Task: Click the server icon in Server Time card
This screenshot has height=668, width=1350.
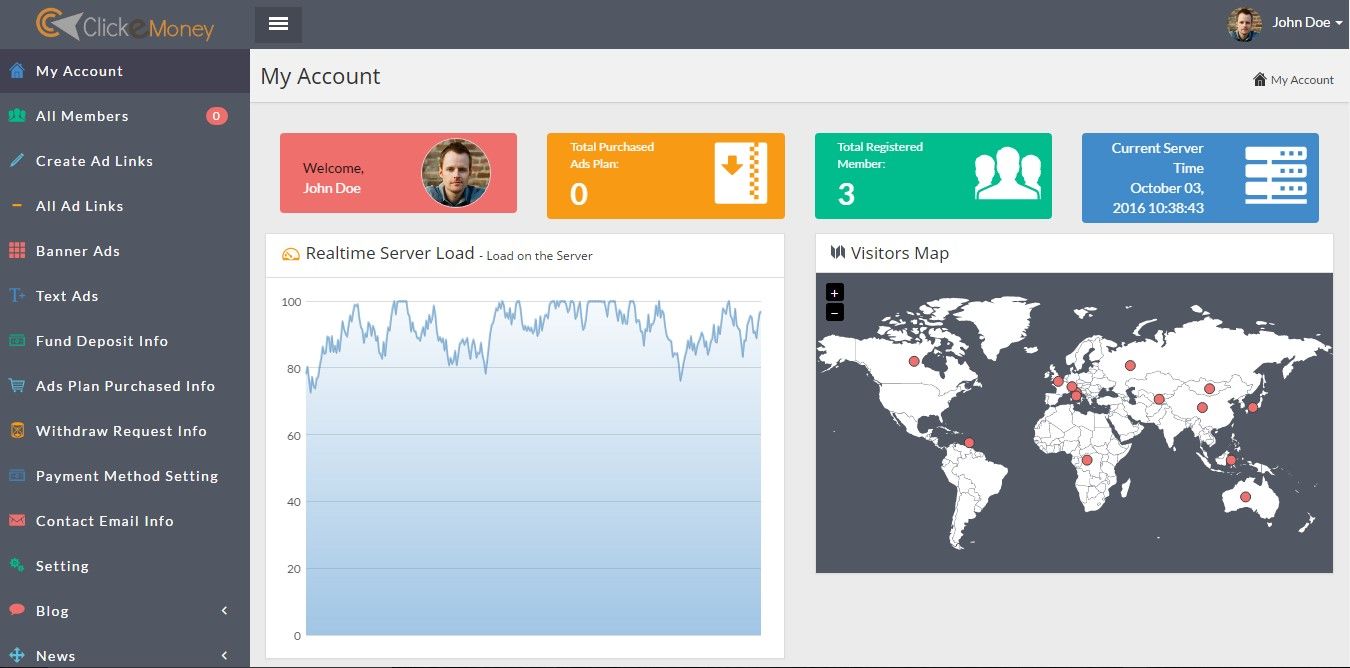Action: (x=1276, y=175)
